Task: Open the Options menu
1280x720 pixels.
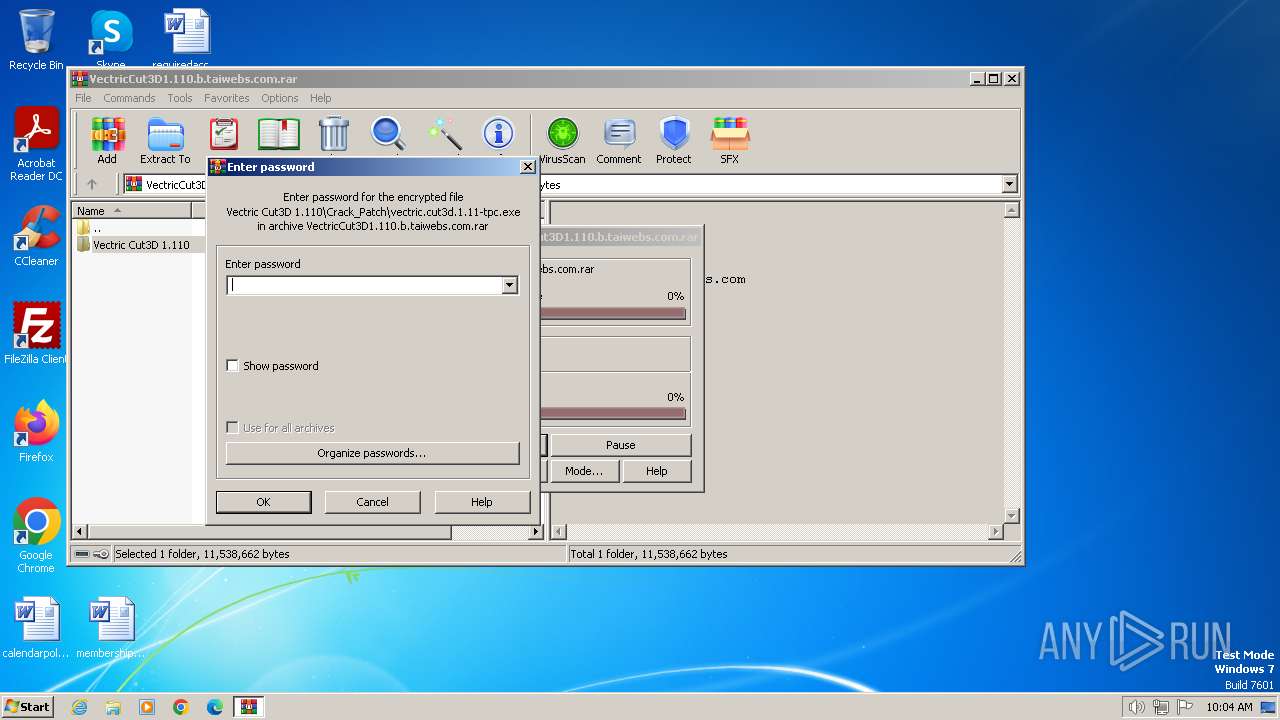Action: (280, 98)
